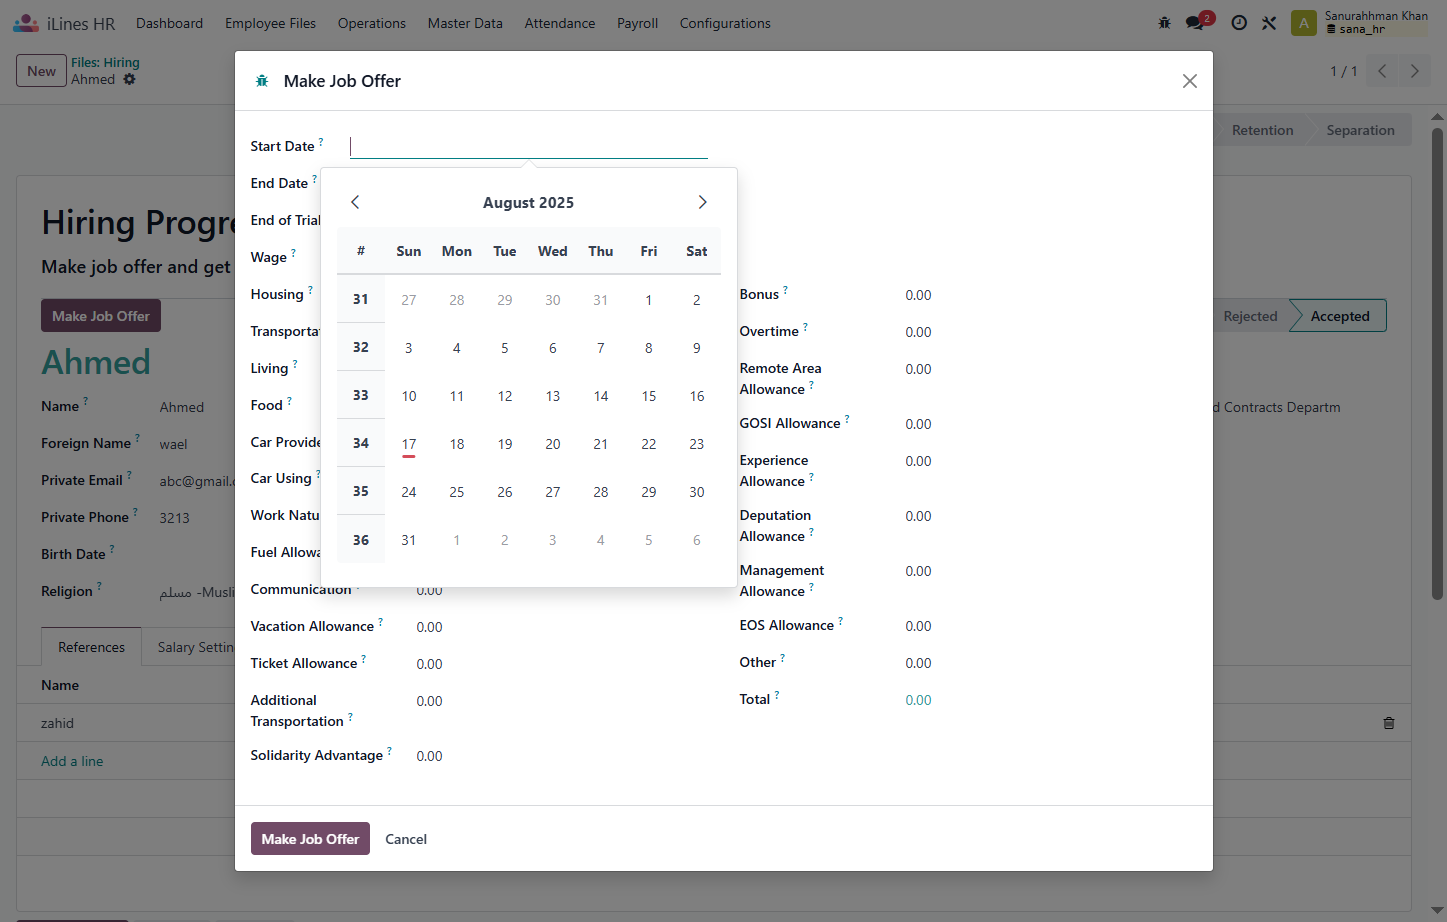Screen dimensions: 1447x922
Task: Open the Dashboard menu
Action: 169,23
